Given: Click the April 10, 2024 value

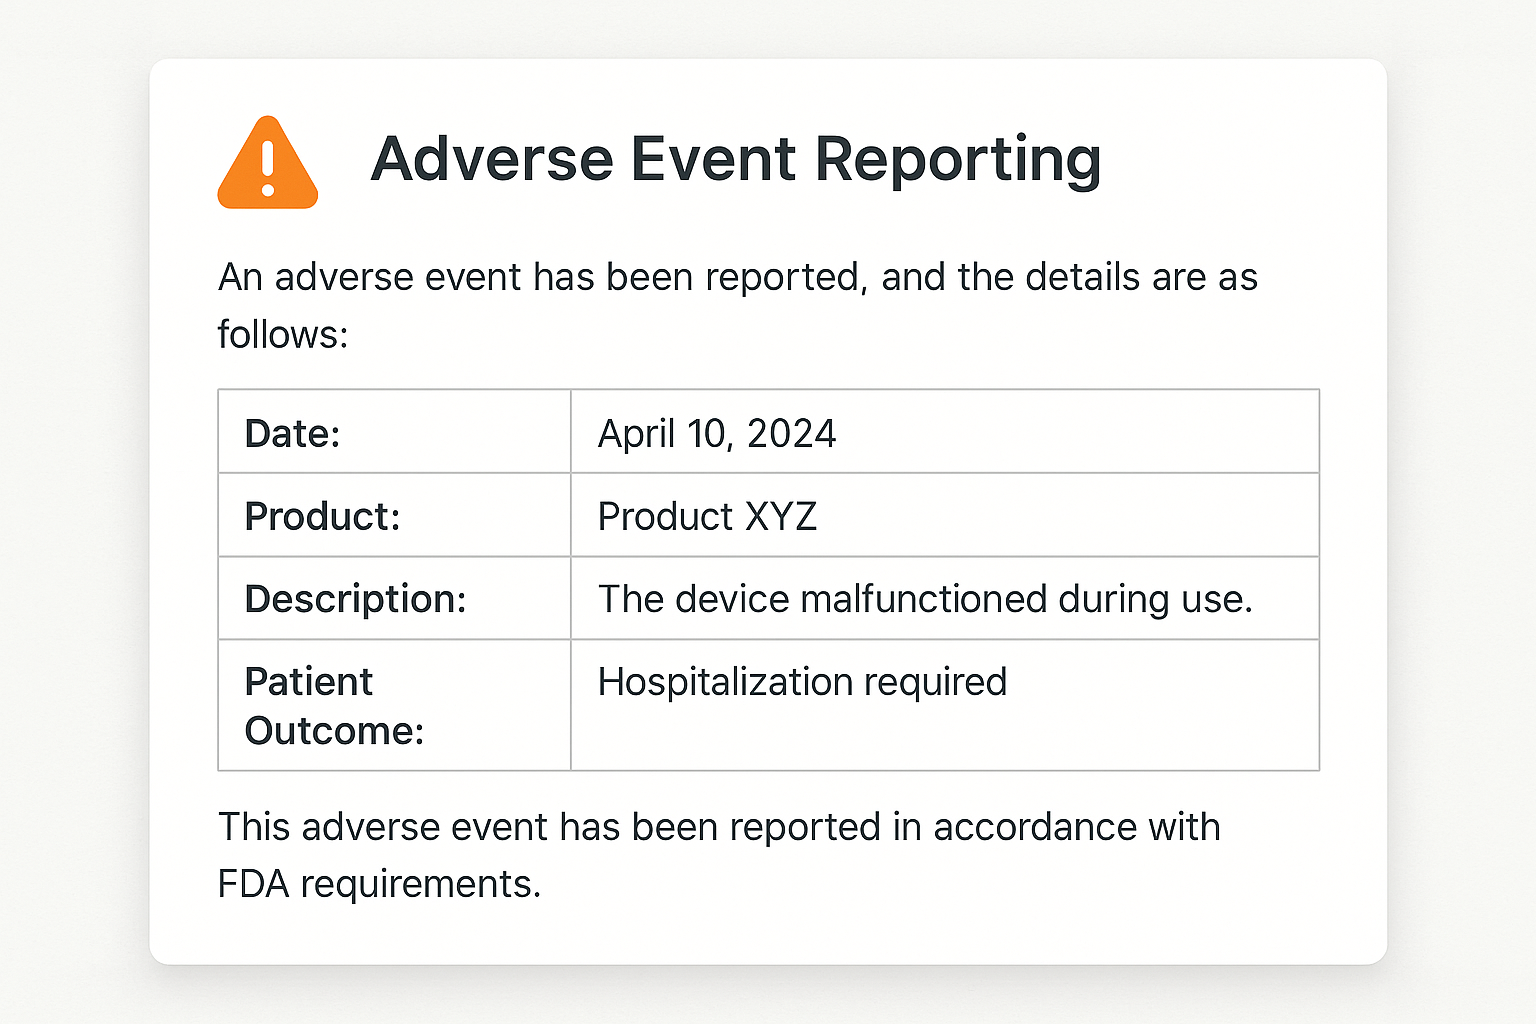Looking at the screenshot, I should (716, 433).
